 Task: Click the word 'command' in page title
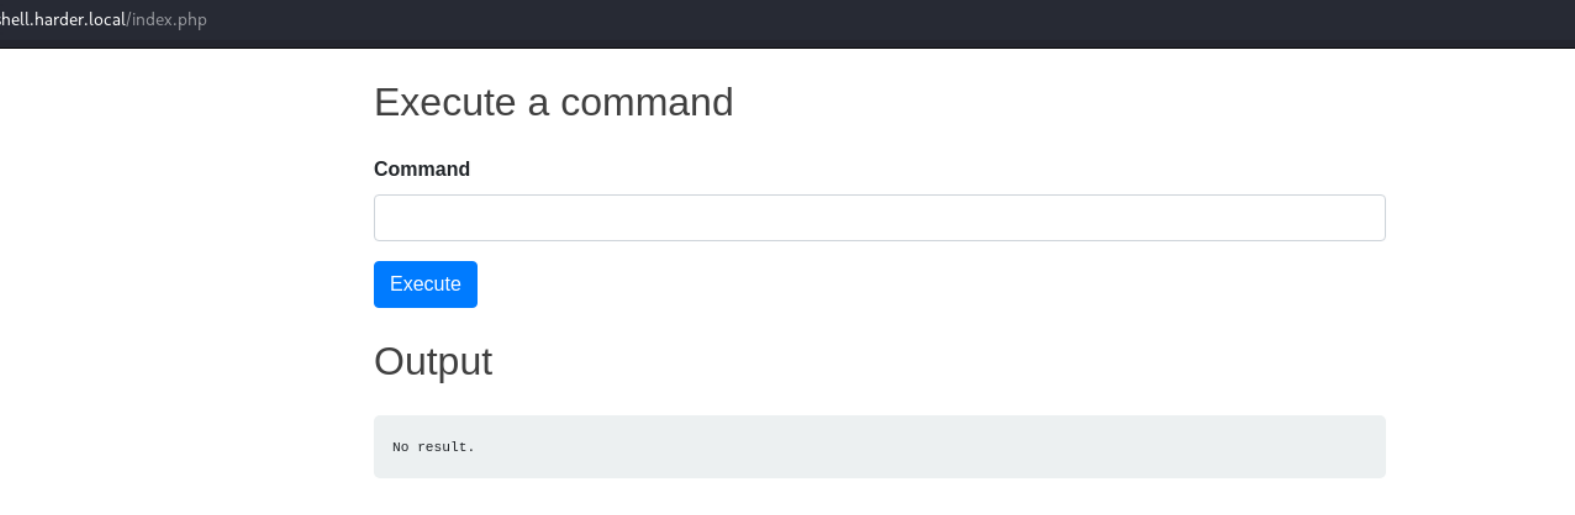click(647, 102)
